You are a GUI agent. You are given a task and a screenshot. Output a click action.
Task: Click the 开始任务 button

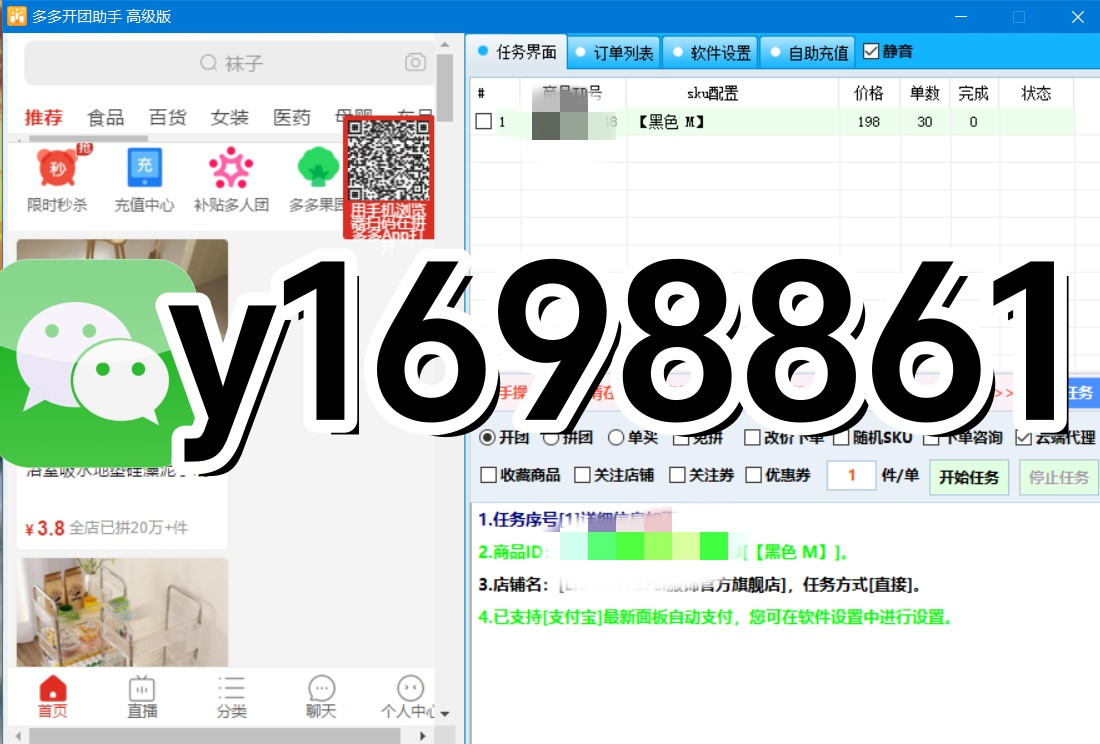[968, 477]
